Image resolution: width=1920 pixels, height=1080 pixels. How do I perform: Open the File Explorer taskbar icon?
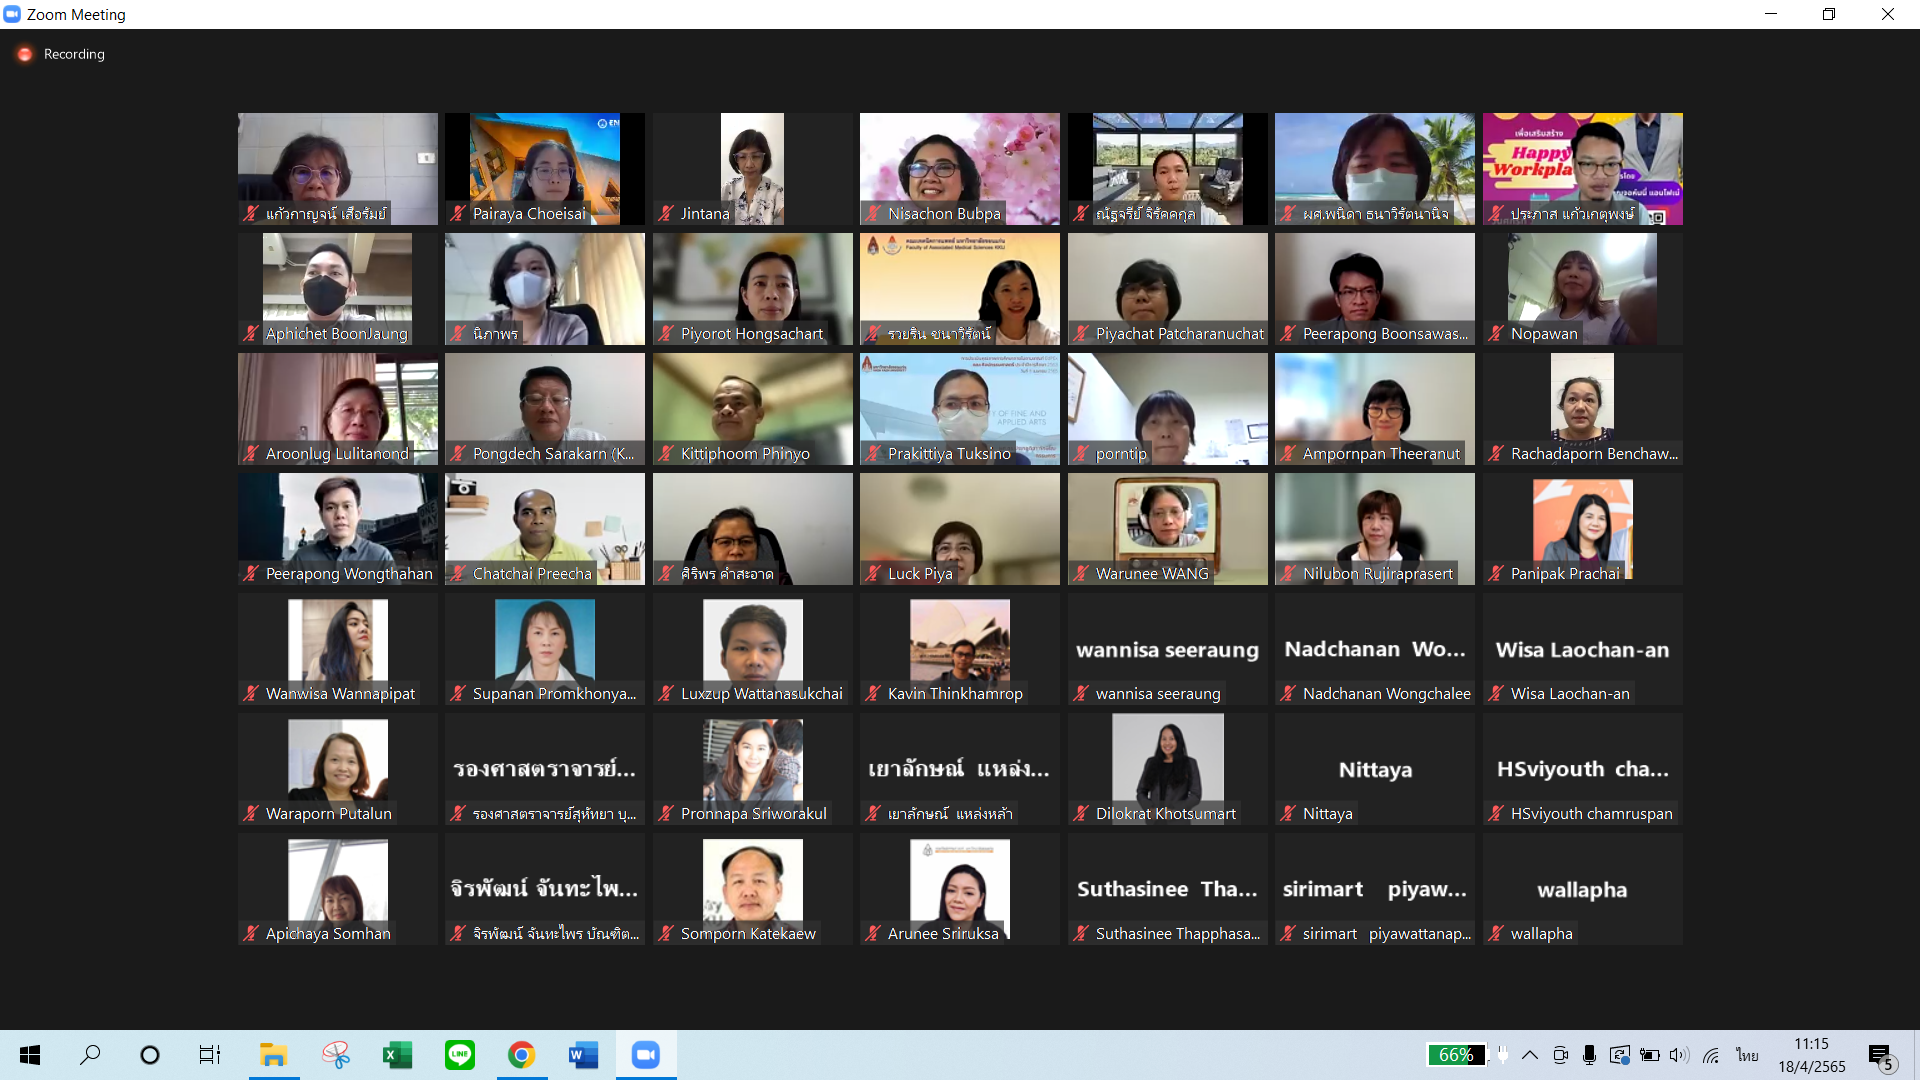[273, 1055]
